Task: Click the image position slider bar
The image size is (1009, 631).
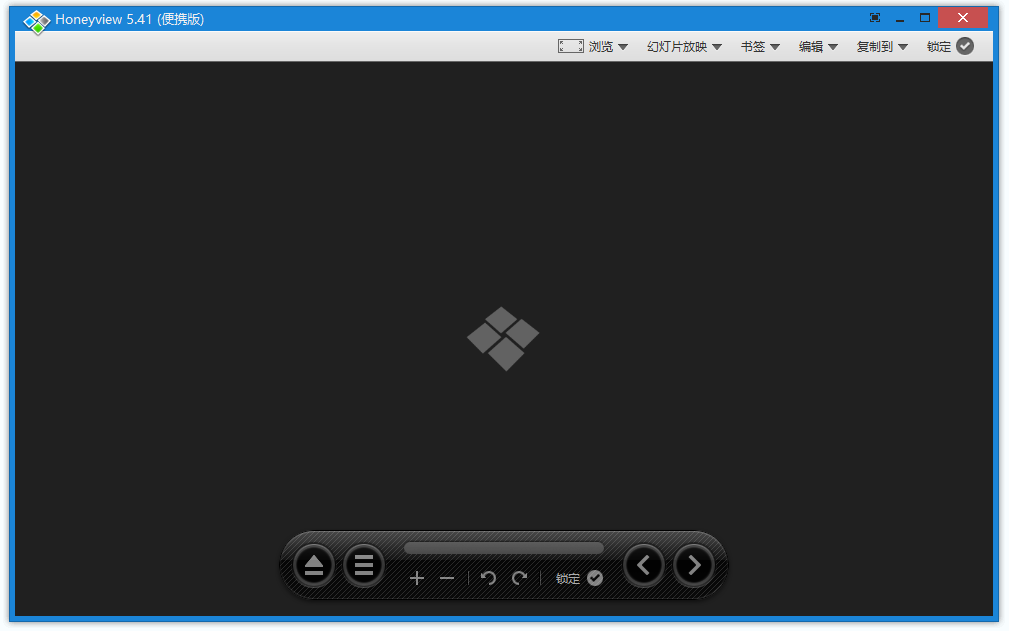Action: point(504,548)
